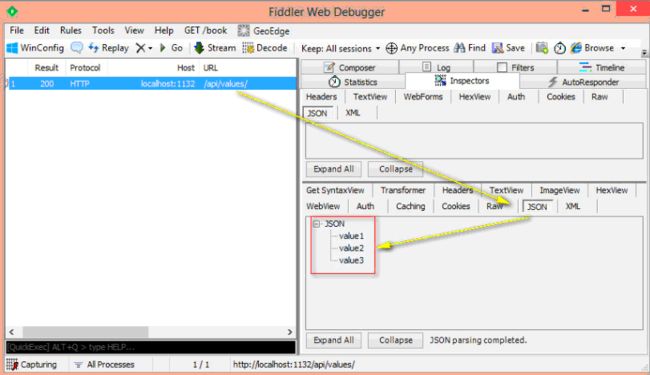Click the All Processes status bar filter
650x375 pixels.
(104, 365)
